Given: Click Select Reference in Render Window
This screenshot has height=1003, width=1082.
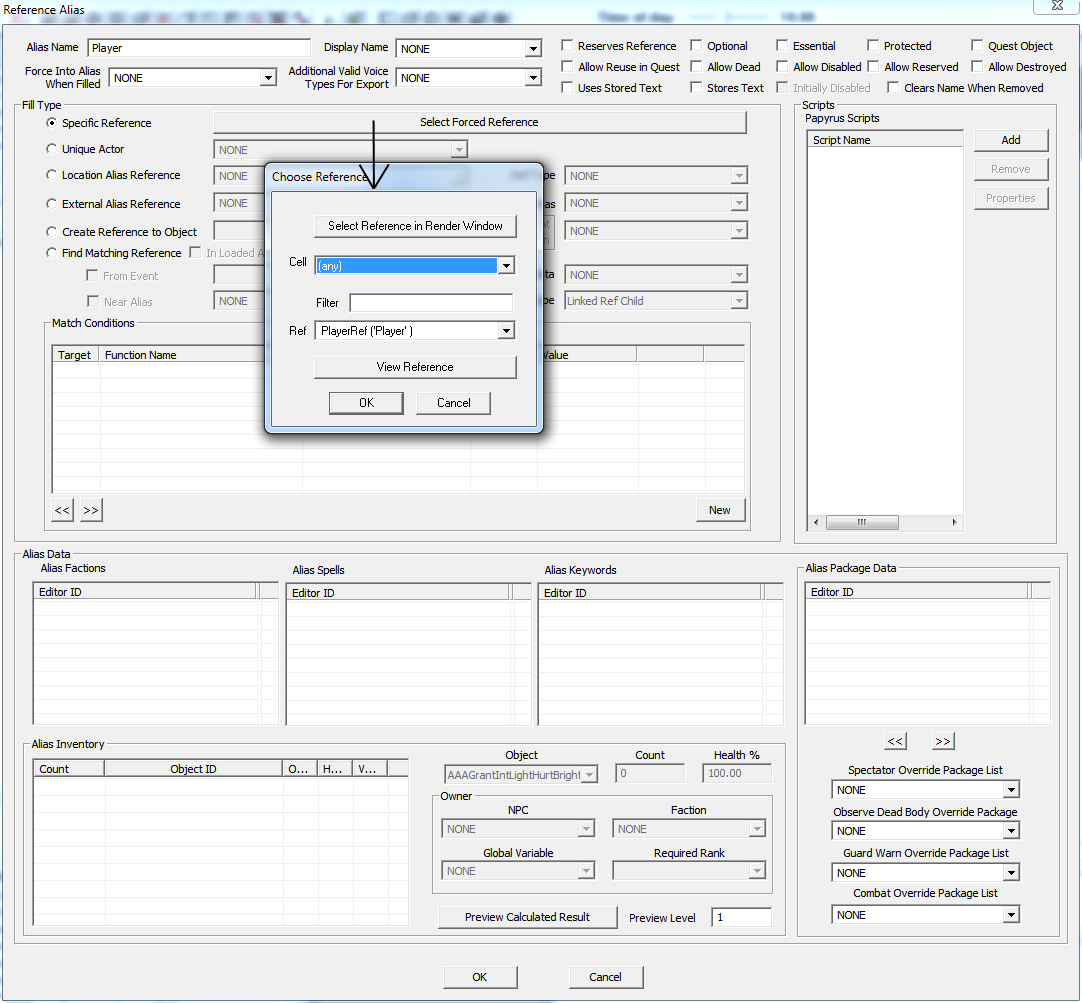Looking at the screenshot, I should tap(415, 226).
